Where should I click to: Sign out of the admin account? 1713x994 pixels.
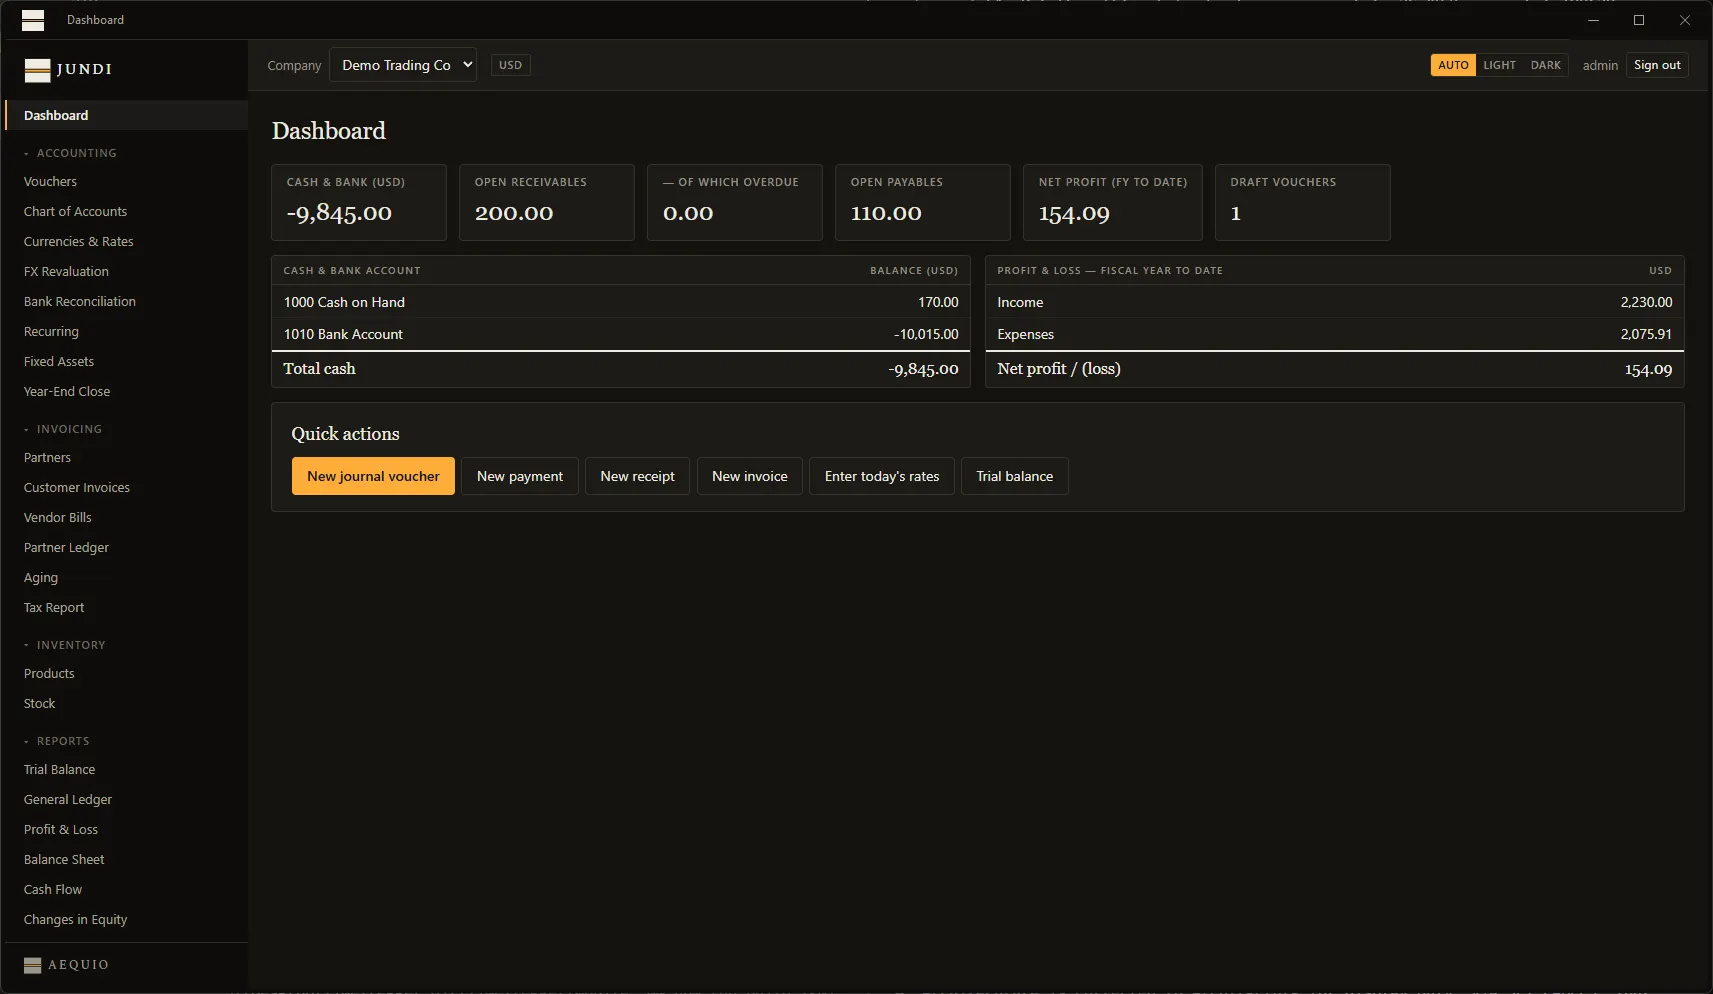(1657, 65)
